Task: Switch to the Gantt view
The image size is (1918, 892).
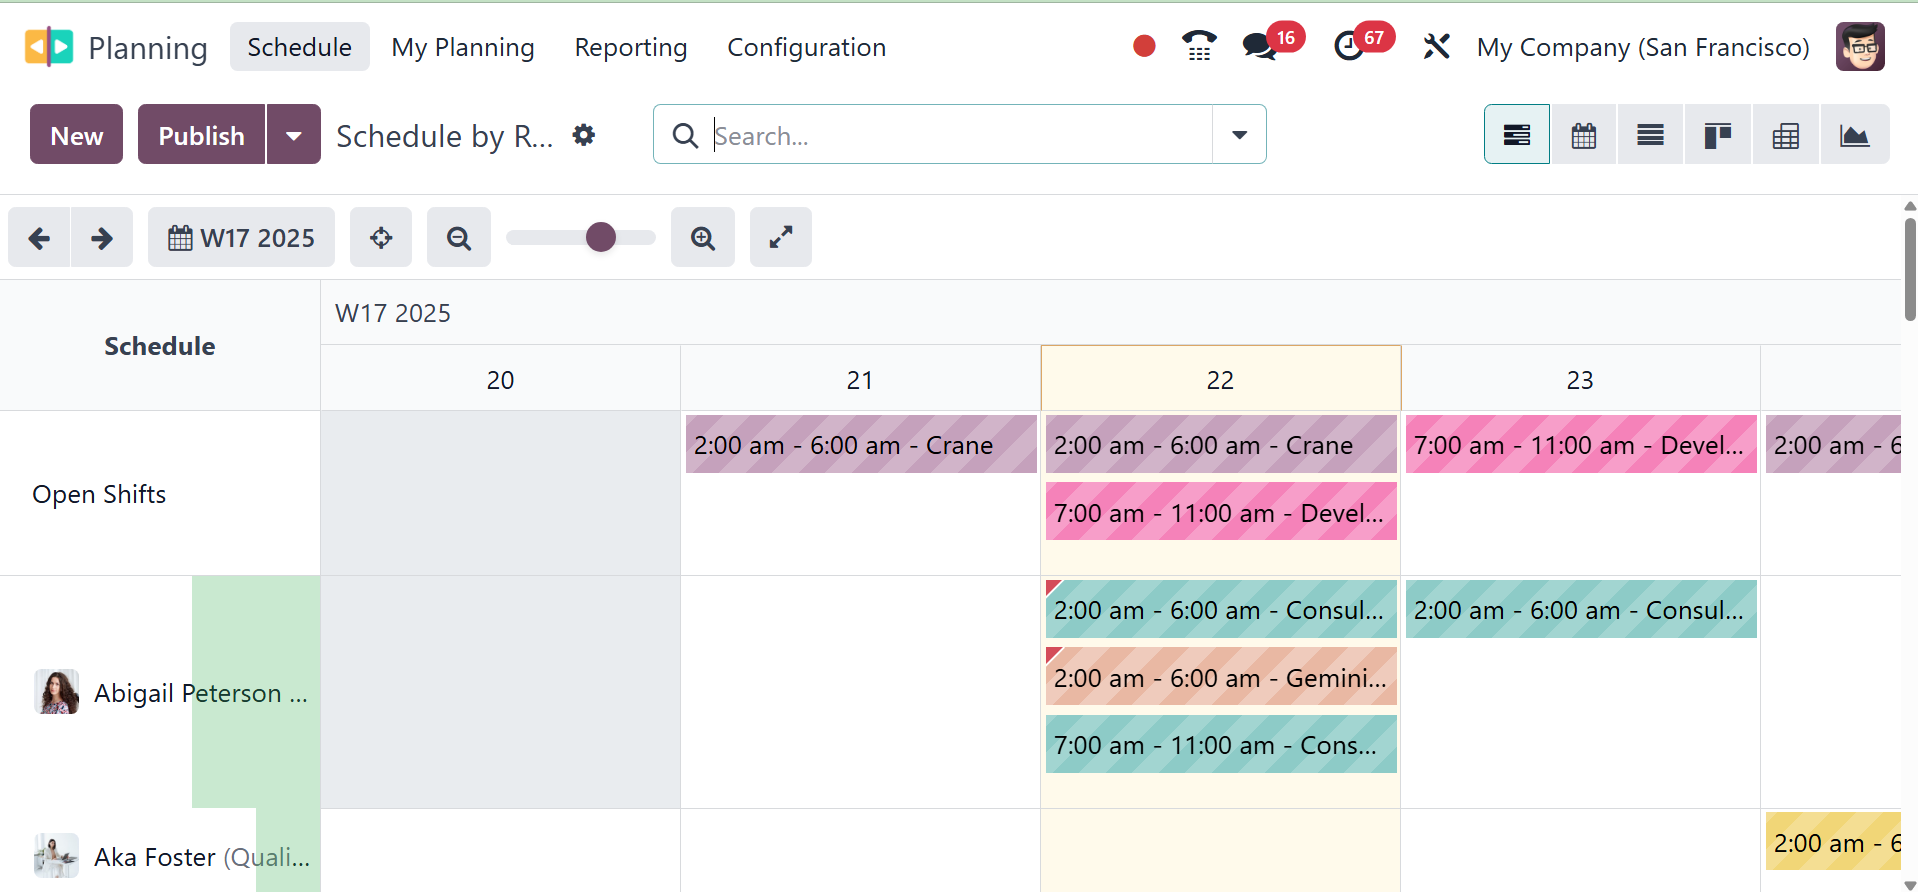Action: tap(1516, 135)
